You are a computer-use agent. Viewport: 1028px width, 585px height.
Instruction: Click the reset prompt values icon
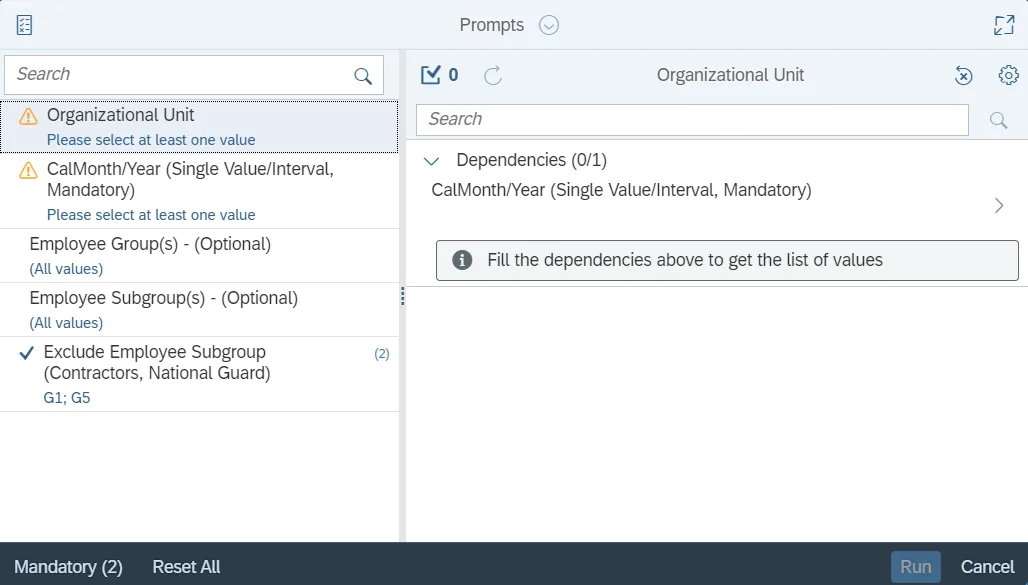pos(963,75)
